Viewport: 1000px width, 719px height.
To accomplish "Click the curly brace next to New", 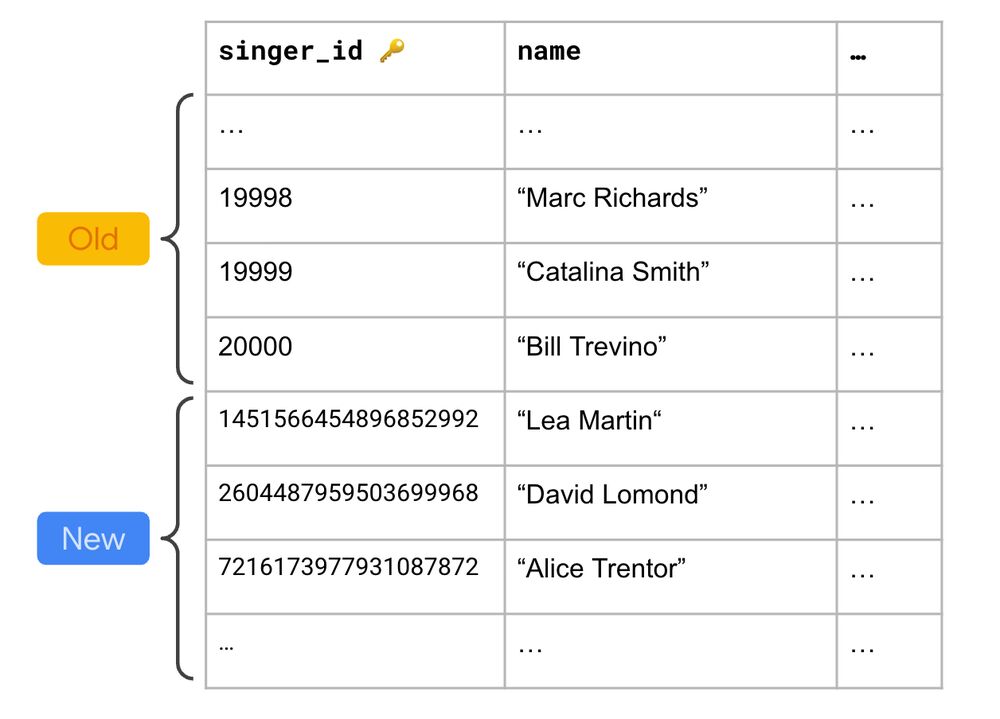I will 177,538.
